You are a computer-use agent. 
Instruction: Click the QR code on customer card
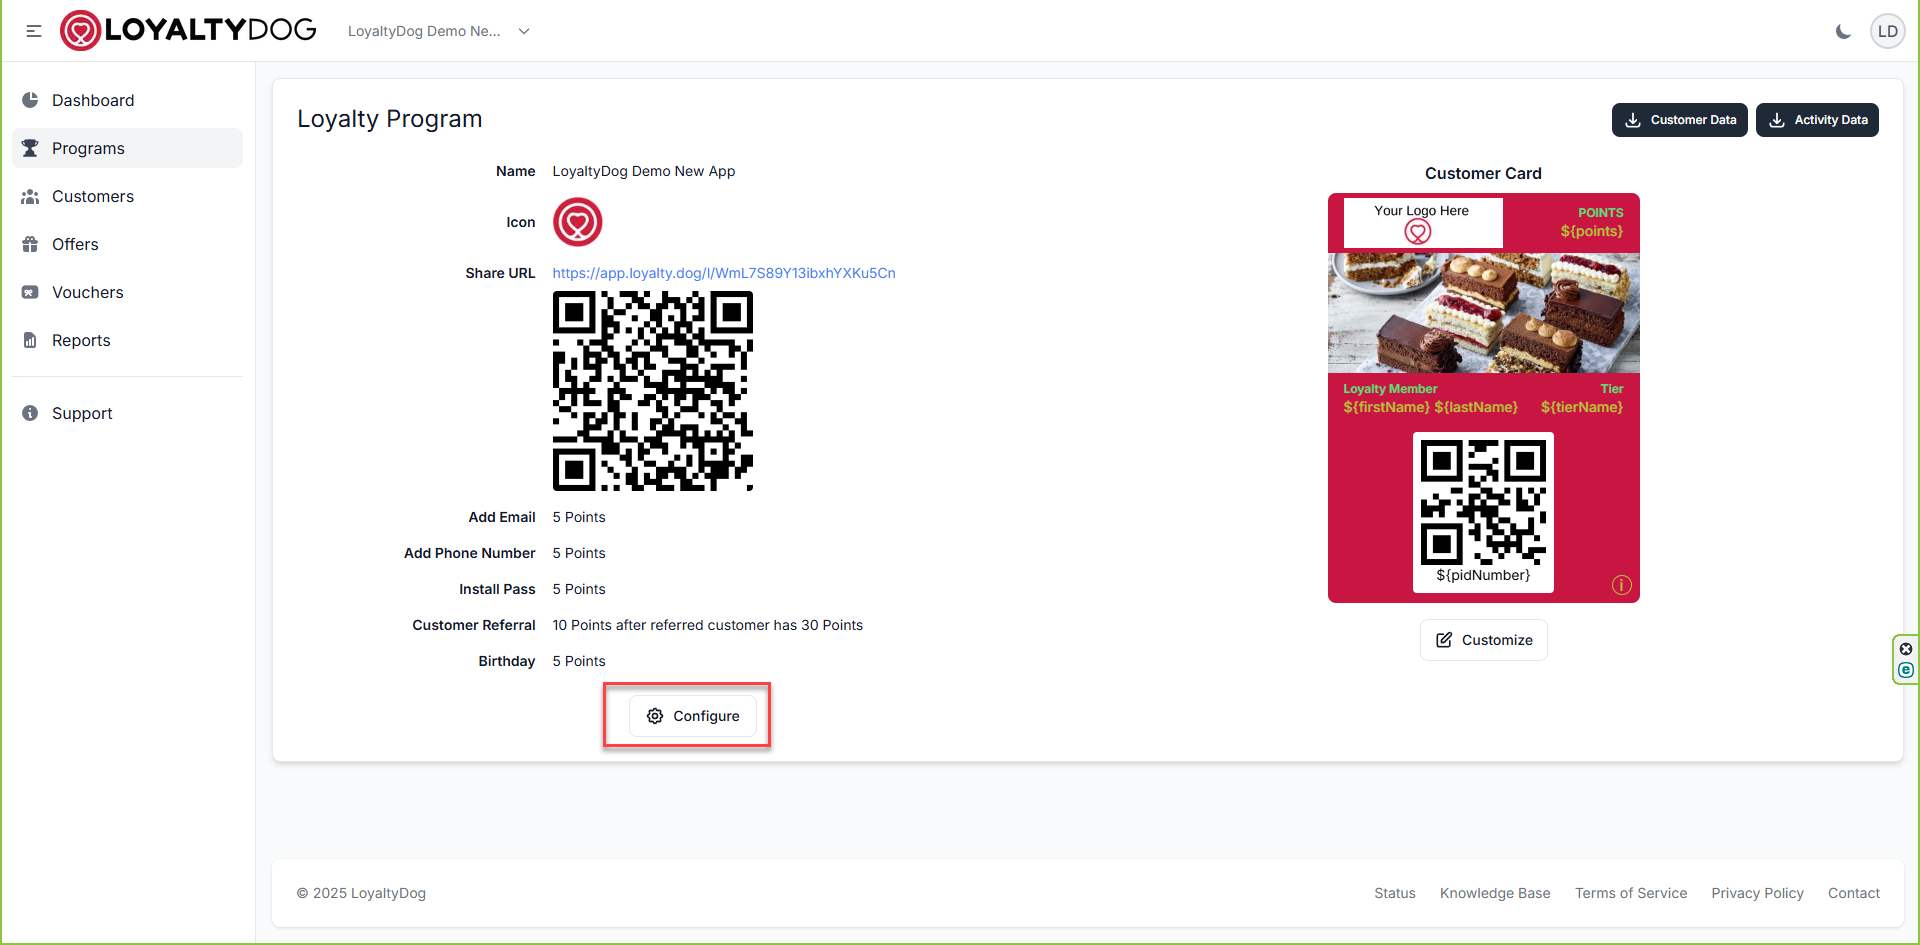coord(1483,503)
